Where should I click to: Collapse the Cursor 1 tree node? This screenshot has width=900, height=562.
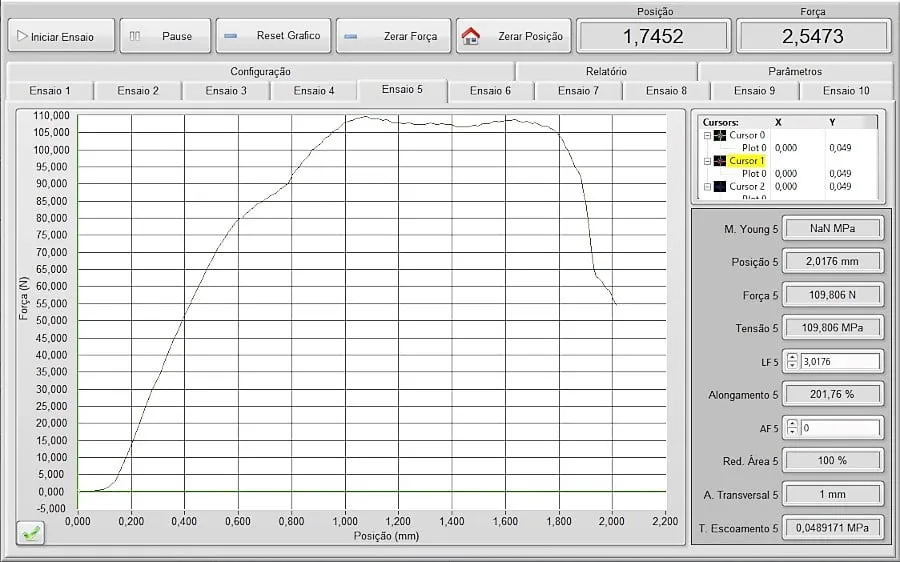pyautogui.click(x=707, y=161)
